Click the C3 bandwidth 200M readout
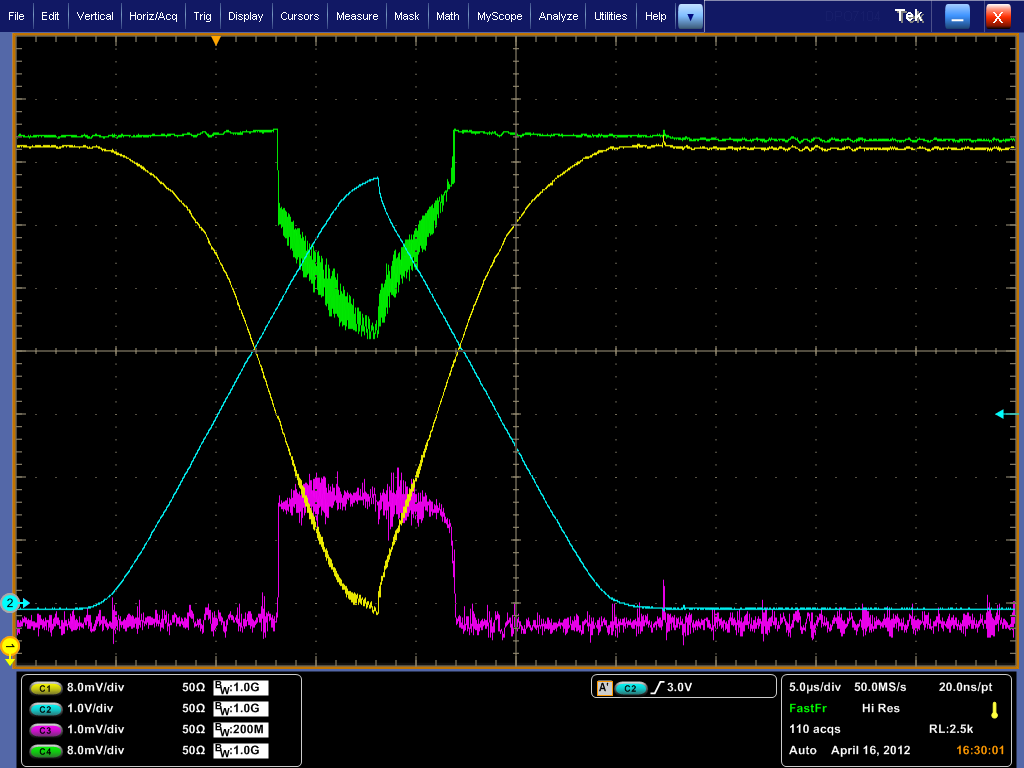This screenshot has width=1024, height=768. click(241, 729)
